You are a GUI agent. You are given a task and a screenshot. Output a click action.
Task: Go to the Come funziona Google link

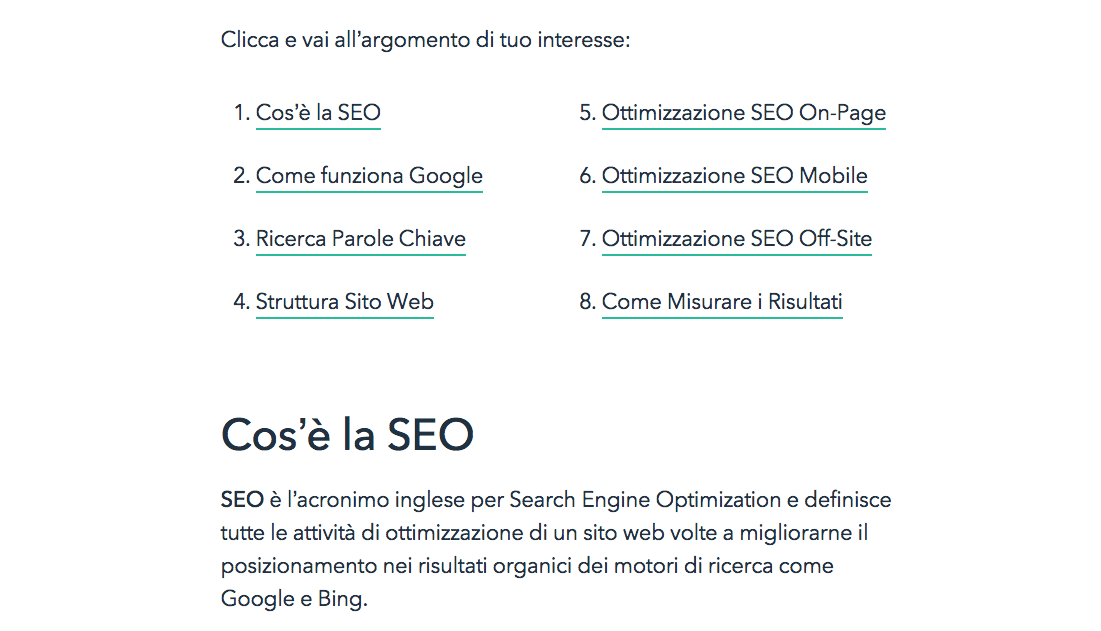click(369, 176)
